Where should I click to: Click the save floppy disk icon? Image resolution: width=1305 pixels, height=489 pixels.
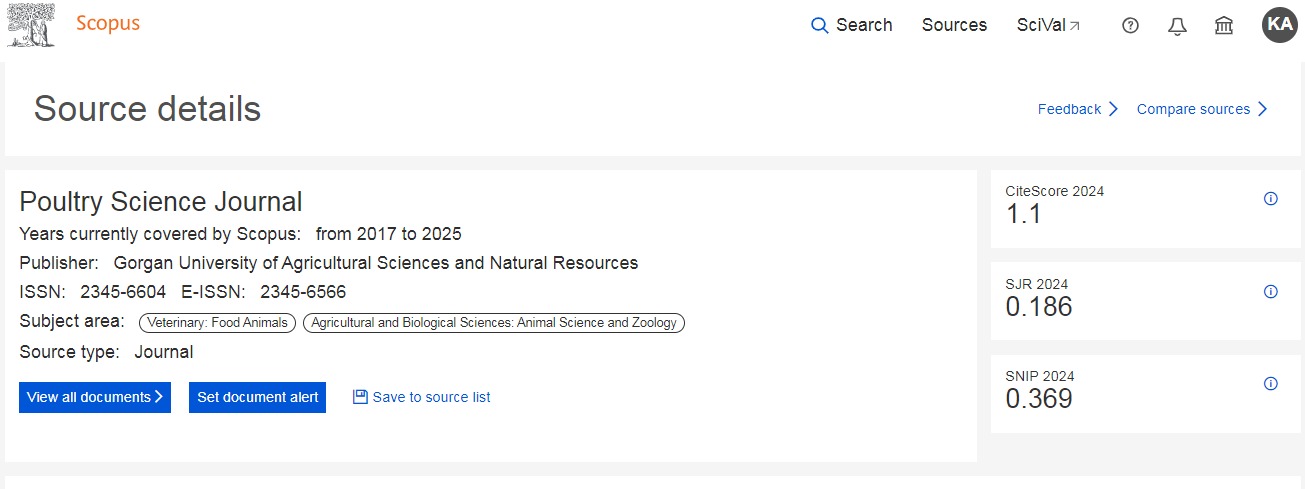[x=360, y=397]
